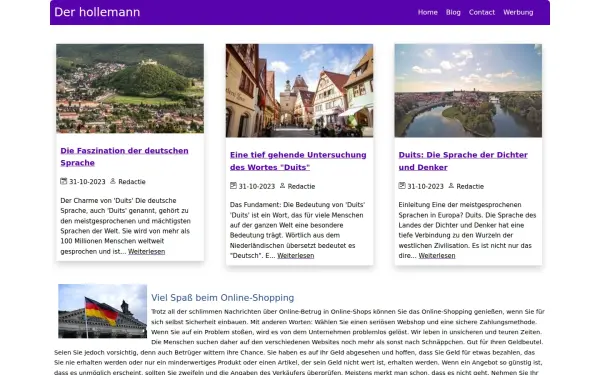The width and height of the screenshot is (600, 375).
Task: Click Redactie author on Untersuchung des Wortes card
Action: [x=301, y=186]
